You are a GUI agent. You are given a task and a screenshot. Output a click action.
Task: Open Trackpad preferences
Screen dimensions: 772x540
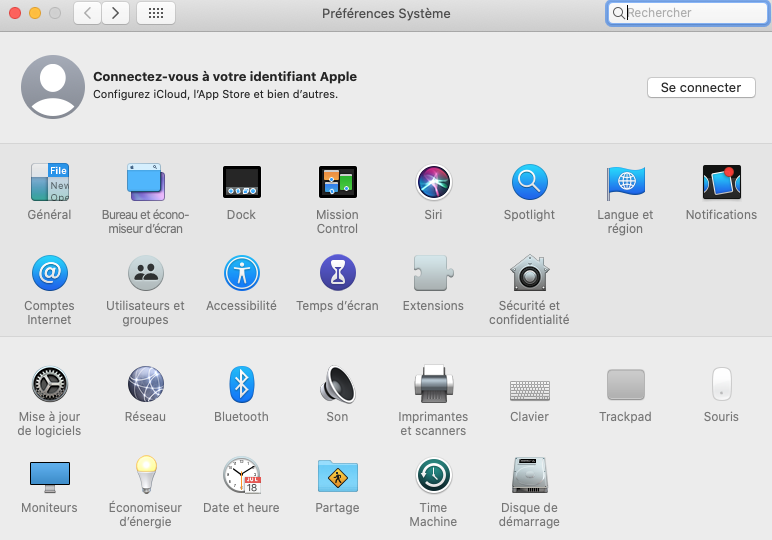[626, 384]
